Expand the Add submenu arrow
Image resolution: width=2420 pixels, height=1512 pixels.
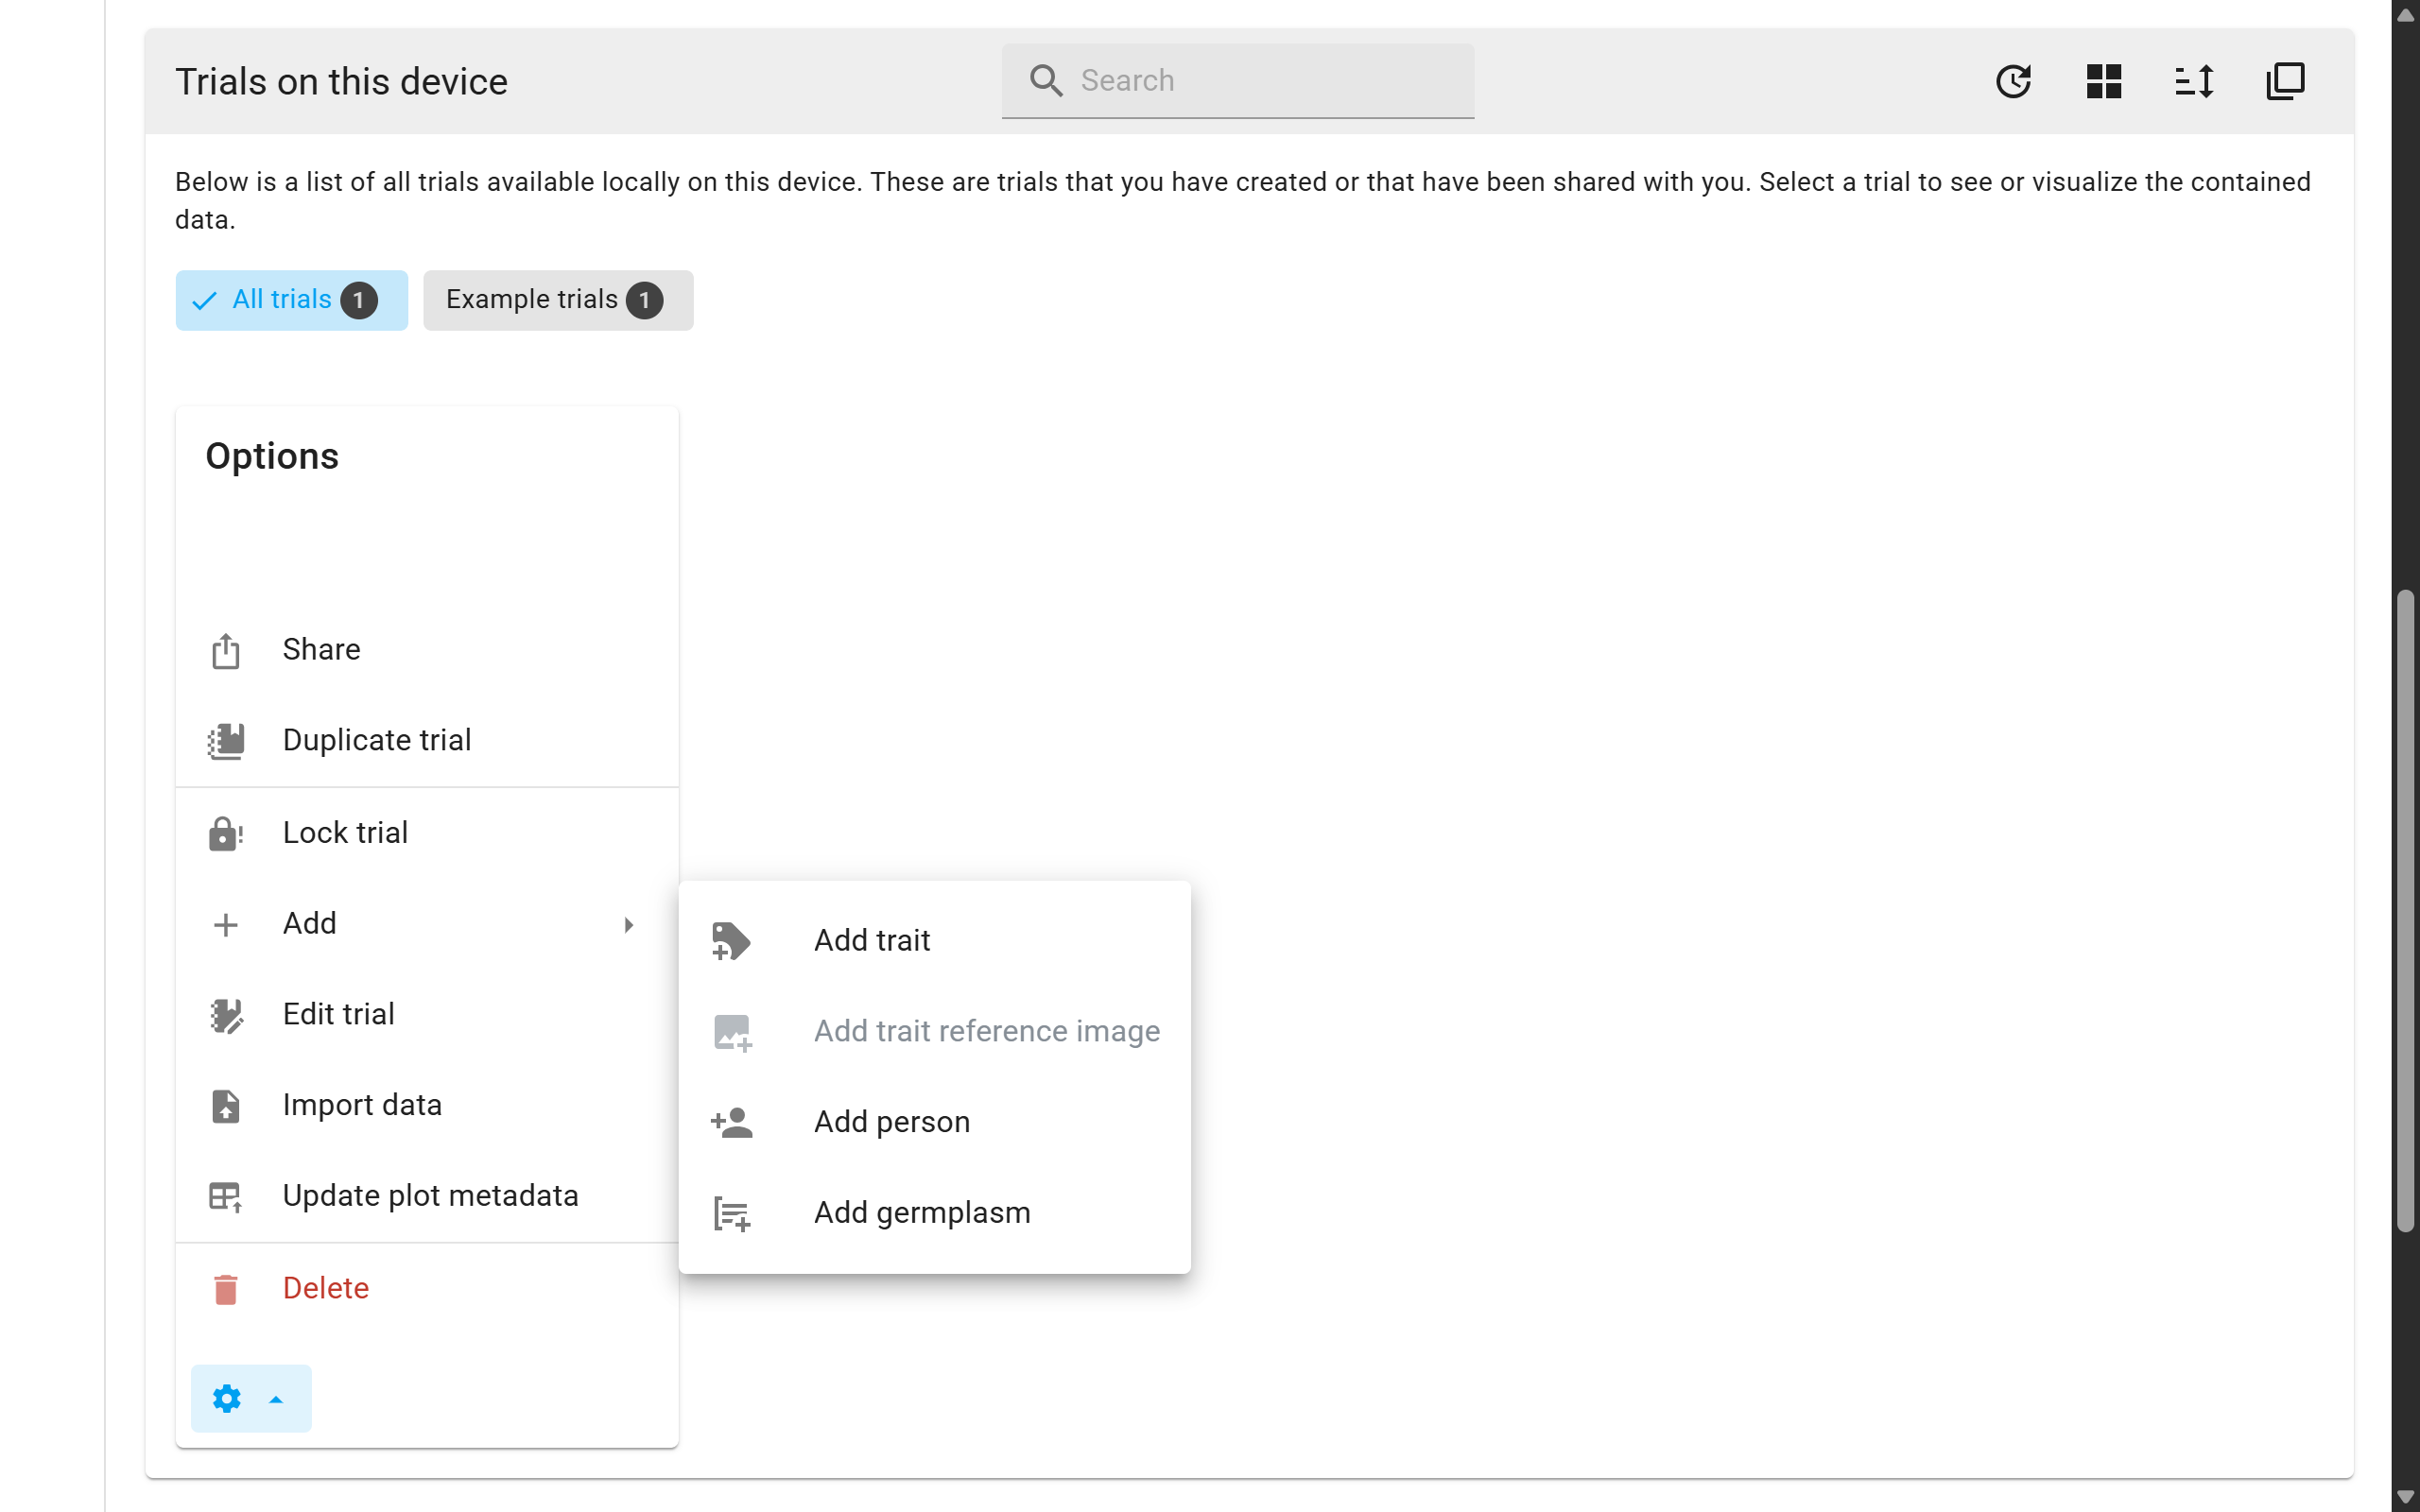[x=628, y=924]
